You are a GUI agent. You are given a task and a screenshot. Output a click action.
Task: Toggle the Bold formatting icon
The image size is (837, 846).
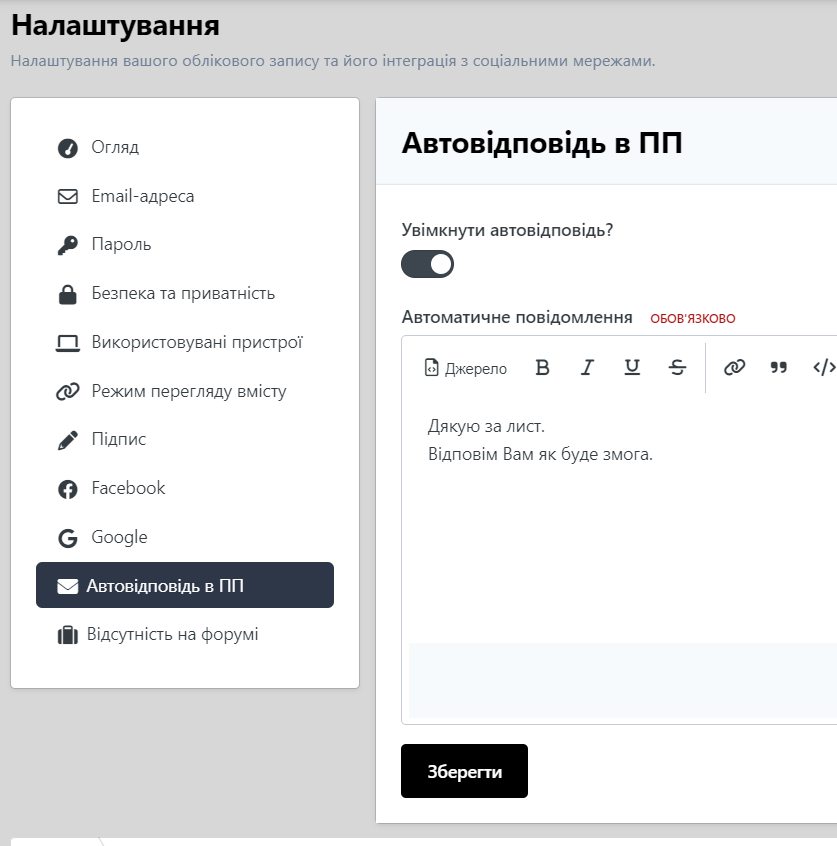pos(543,368)
